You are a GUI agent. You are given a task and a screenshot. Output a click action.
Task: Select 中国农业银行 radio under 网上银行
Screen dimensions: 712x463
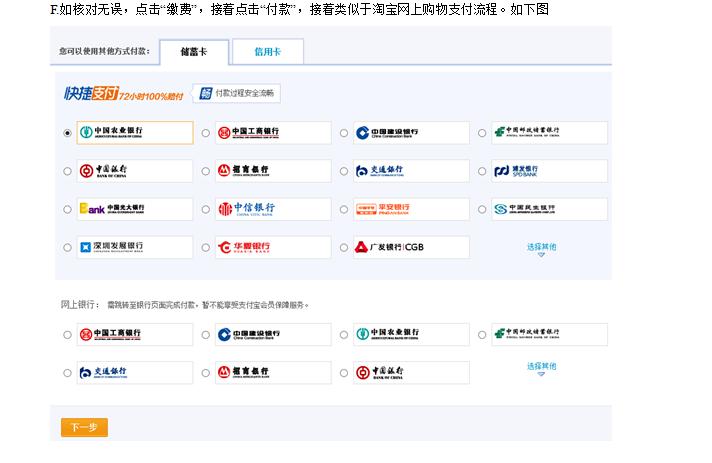pos(344,335)
